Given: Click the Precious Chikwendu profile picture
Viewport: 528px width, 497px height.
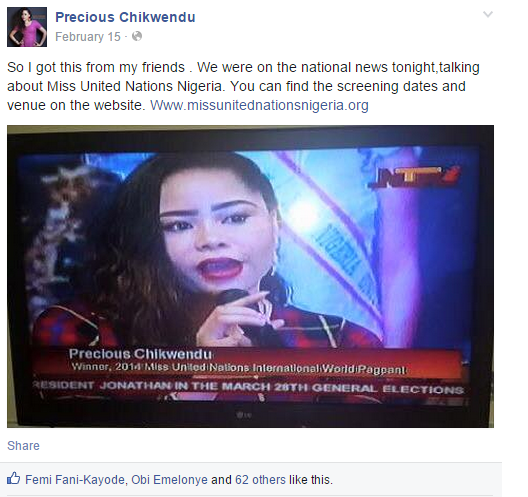Looking at the screenshot, I should [x=27, y=27].
